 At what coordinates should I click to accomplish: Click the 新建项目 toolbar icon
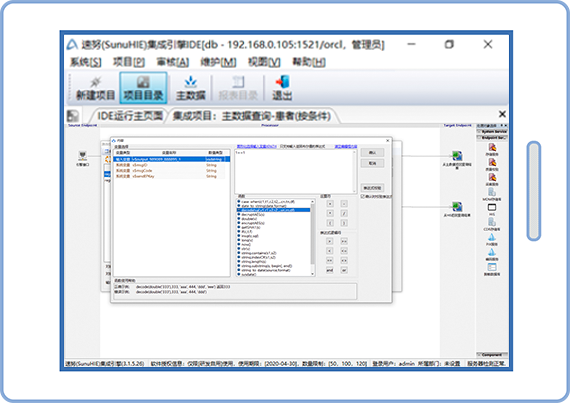click(x=96, y=88)
